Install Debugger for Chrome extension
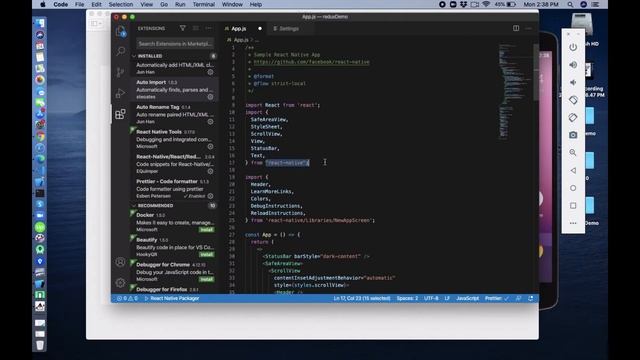640x360 pixels. (206, 279)
